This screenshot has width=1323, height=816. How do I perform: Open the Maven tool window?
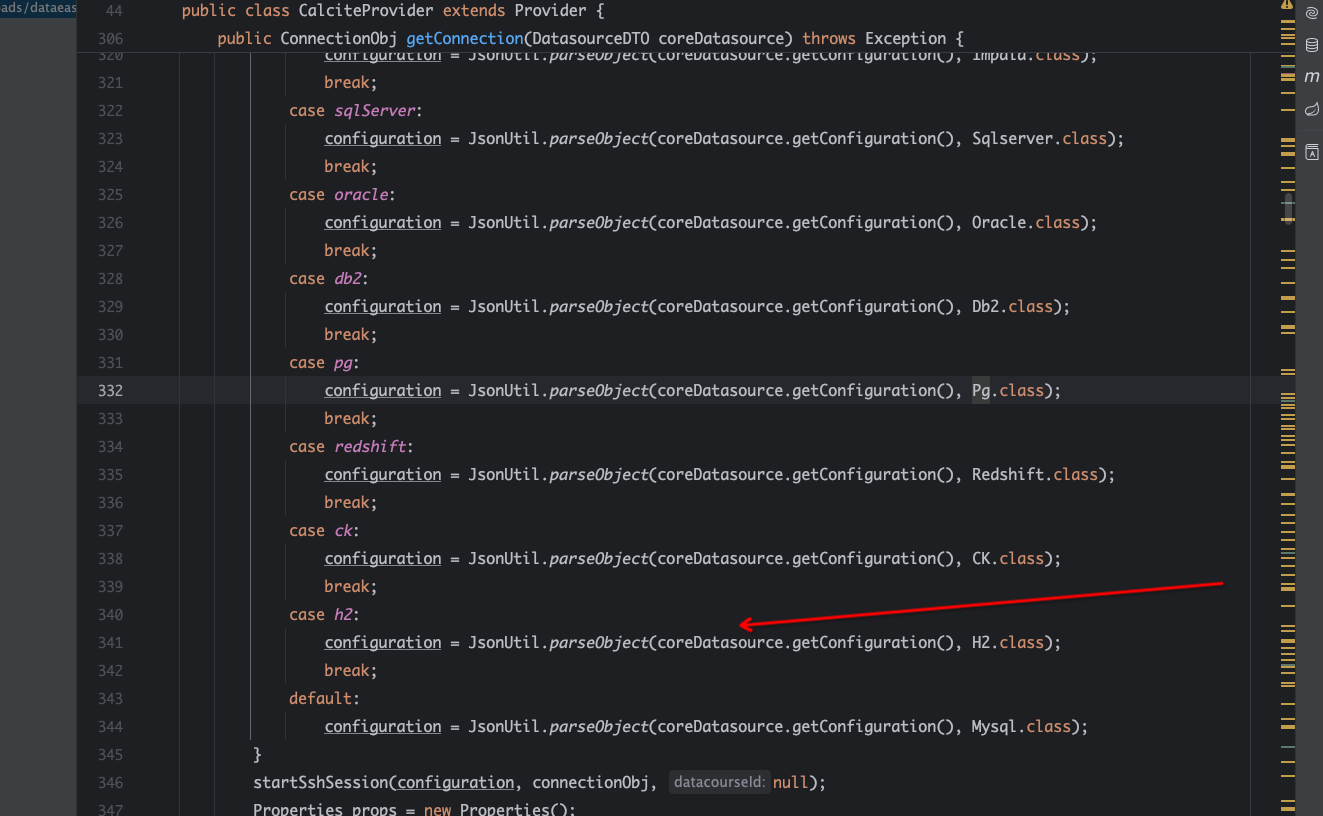tap(1311, 77)
